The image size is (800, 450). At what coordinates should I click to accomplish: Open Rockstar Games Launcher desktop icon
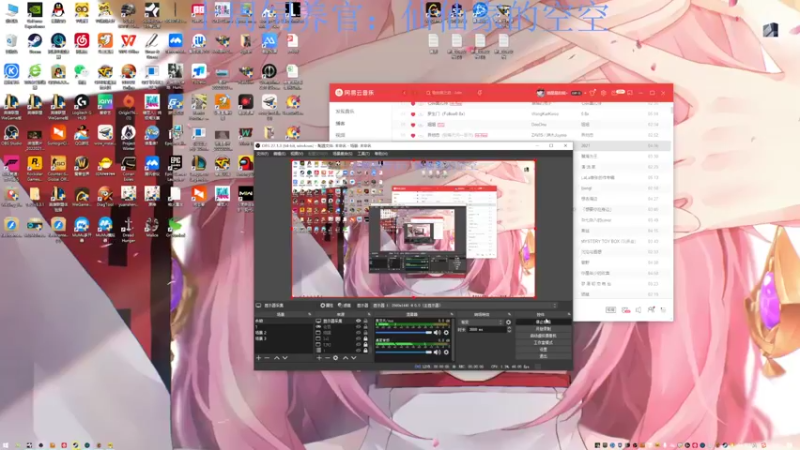tap(35, 167)
